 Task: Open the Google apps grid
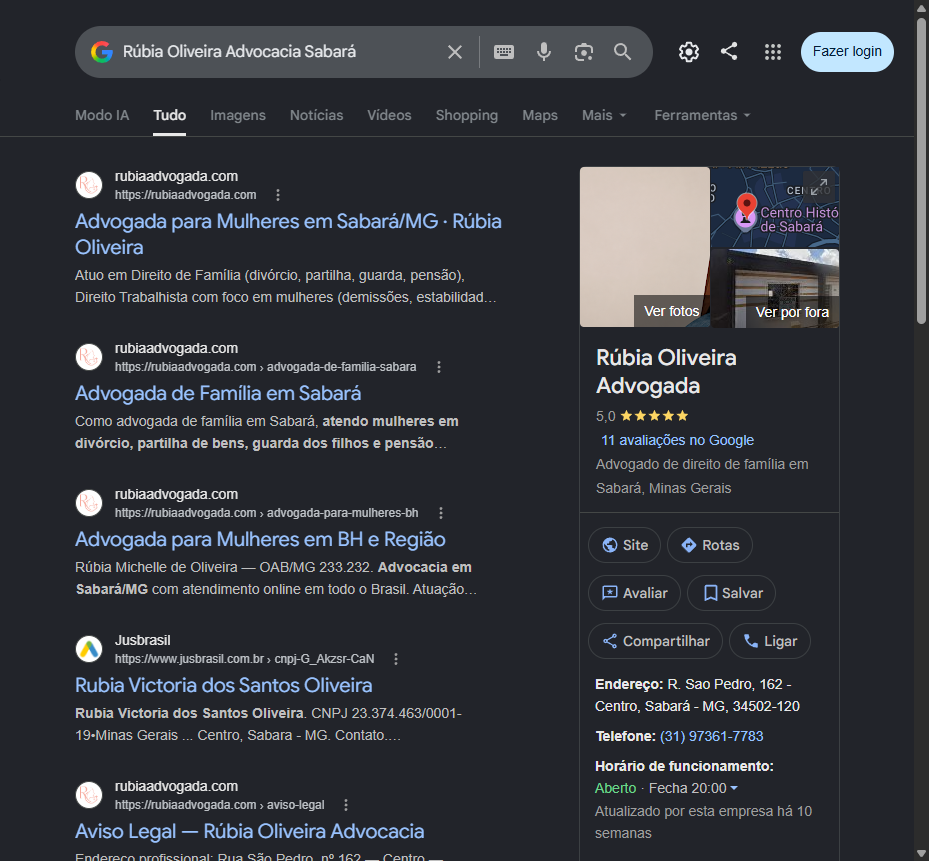pos(773,52)
